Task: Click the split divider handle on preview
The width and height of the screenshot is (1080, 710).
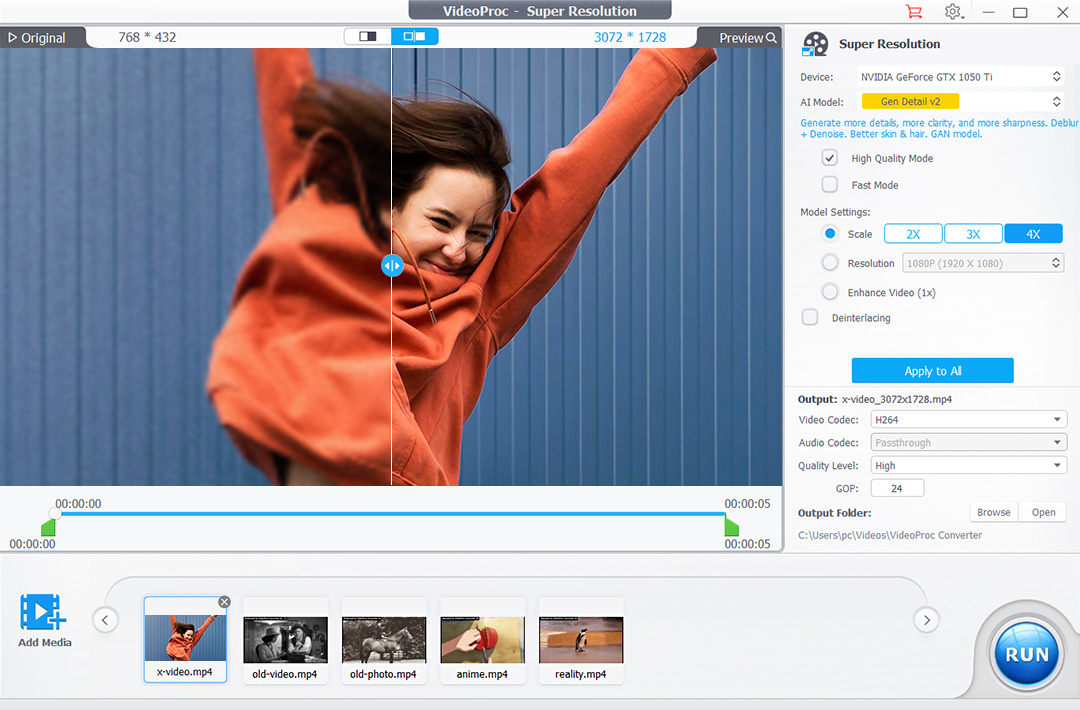Action: (392, 266)
